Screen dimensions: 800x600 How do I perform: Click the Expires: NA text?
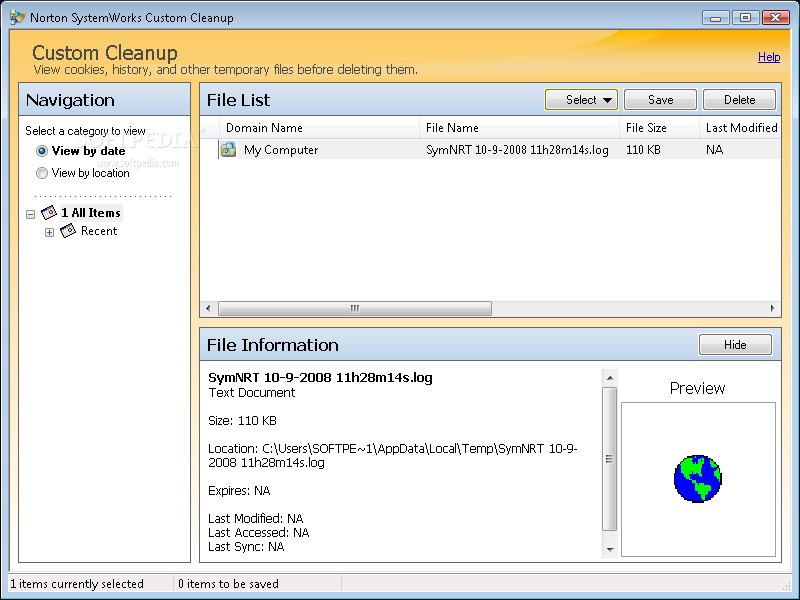[x=239, y=491]
